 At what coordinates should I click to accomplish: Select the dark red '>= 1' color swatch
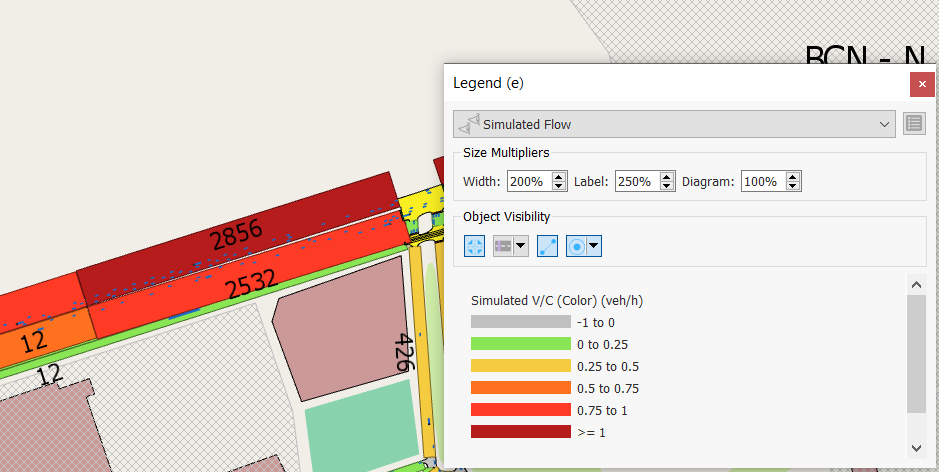point(520,432)
